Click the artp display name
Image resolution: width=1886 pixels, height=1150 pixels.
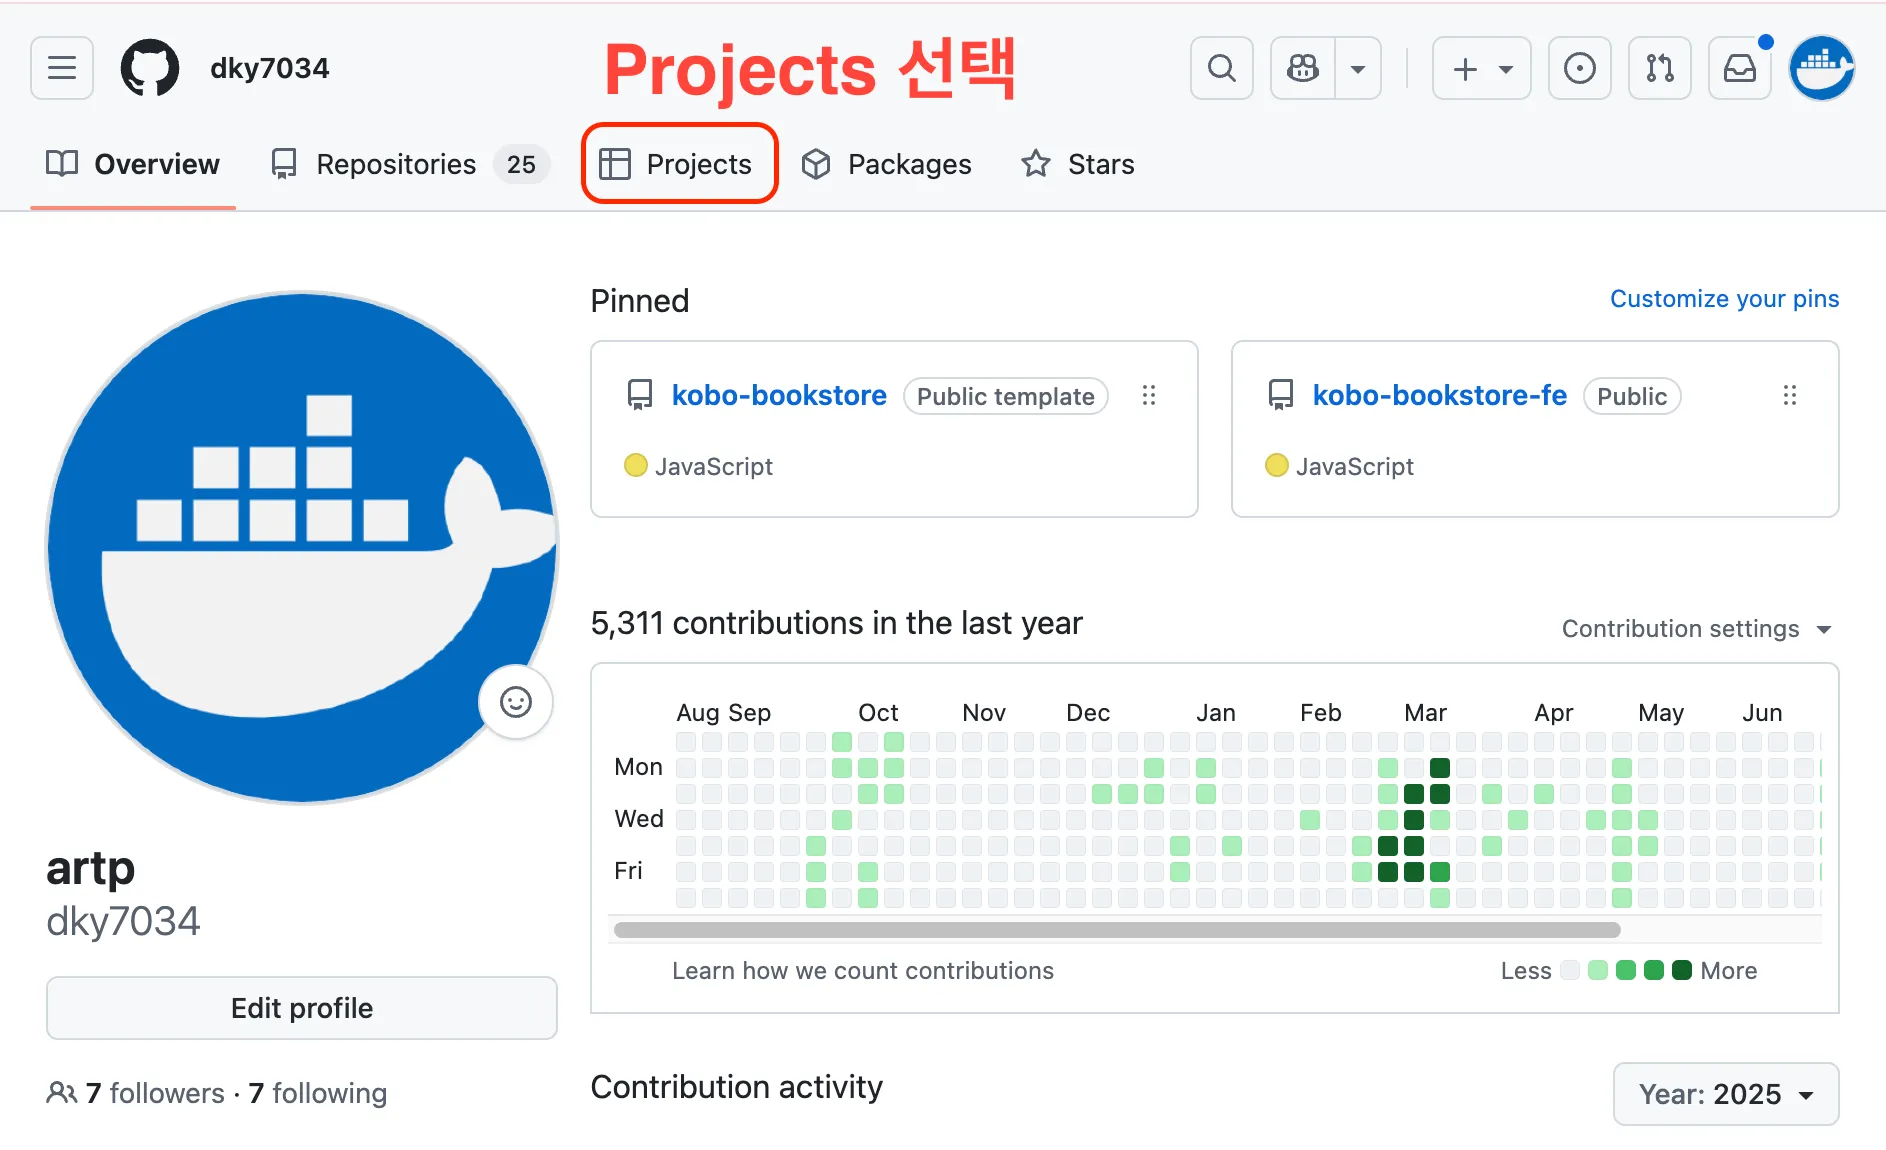[x=91, y=868]
